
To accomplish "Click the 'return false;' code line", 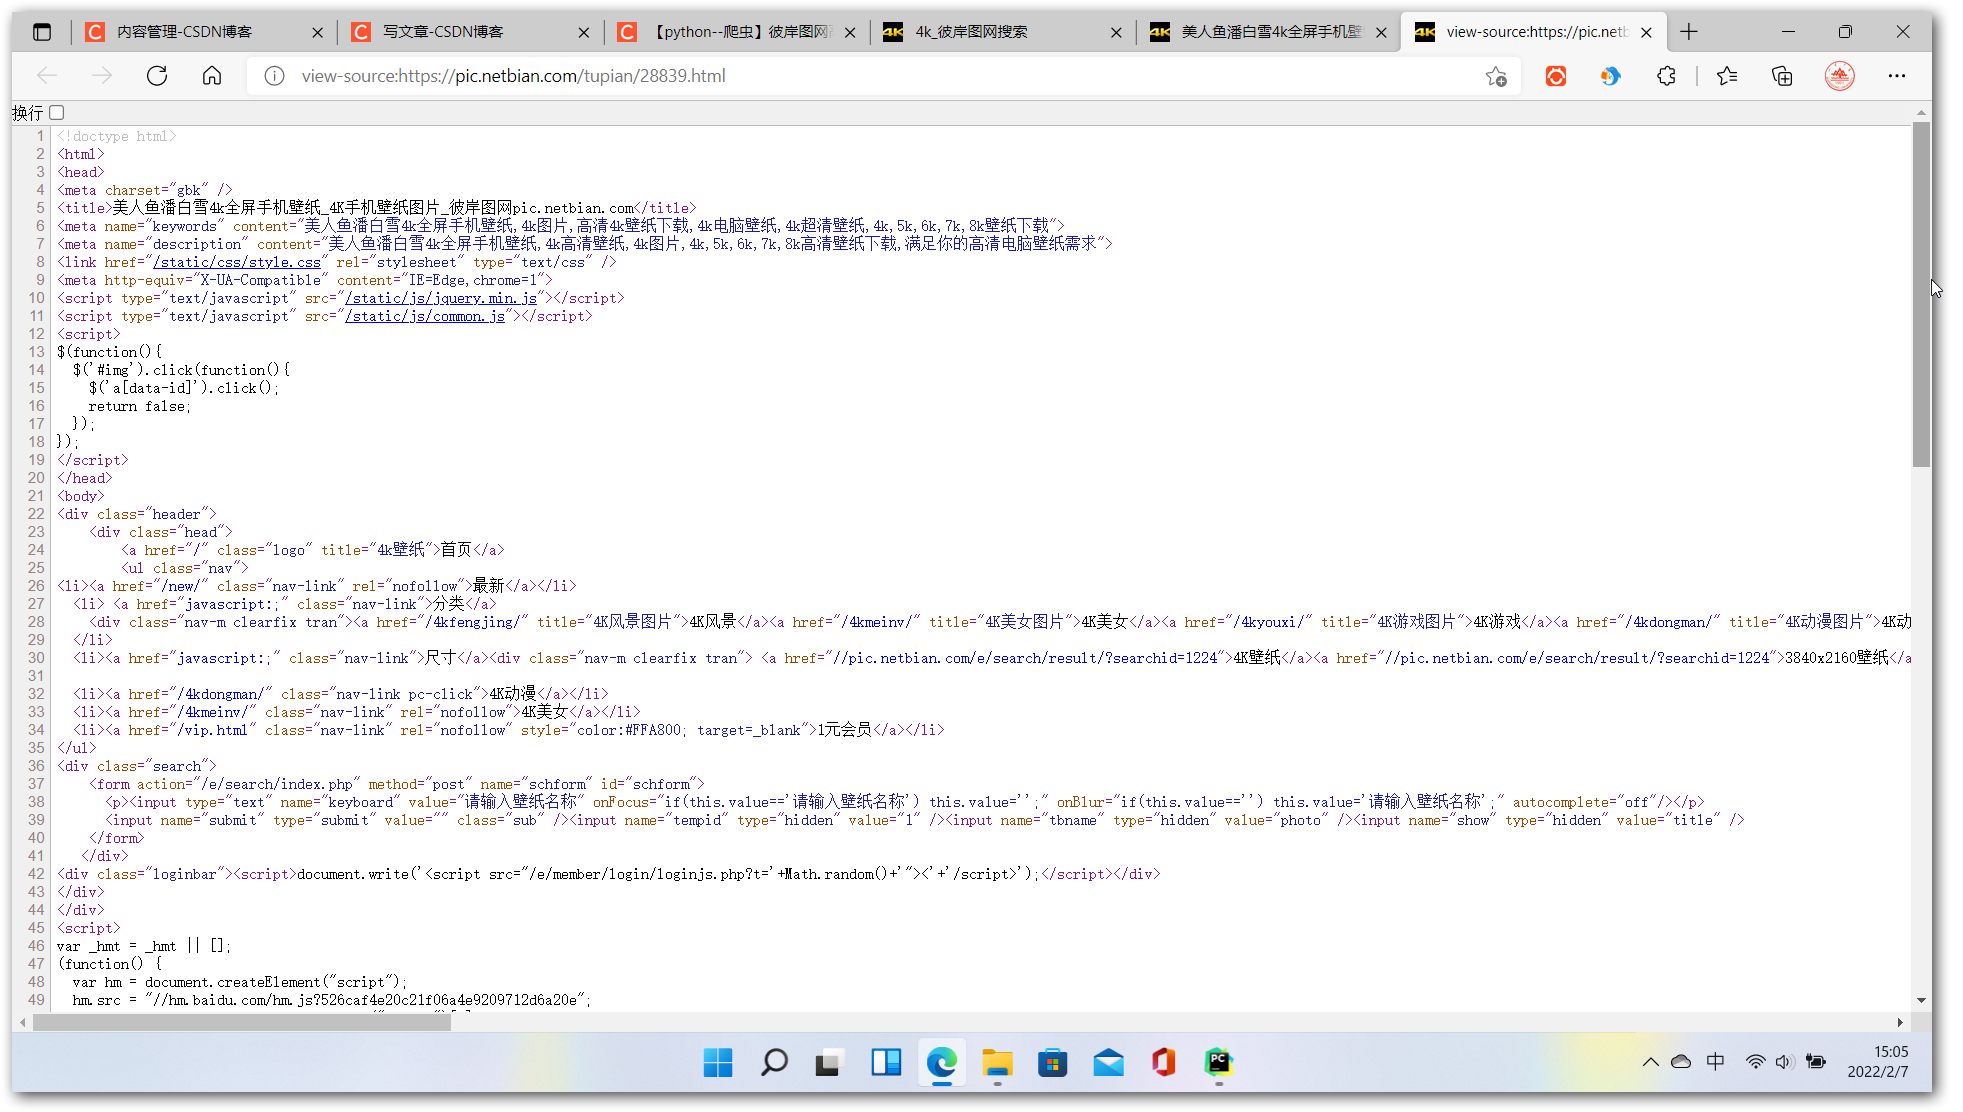I will tap(140, 406).
